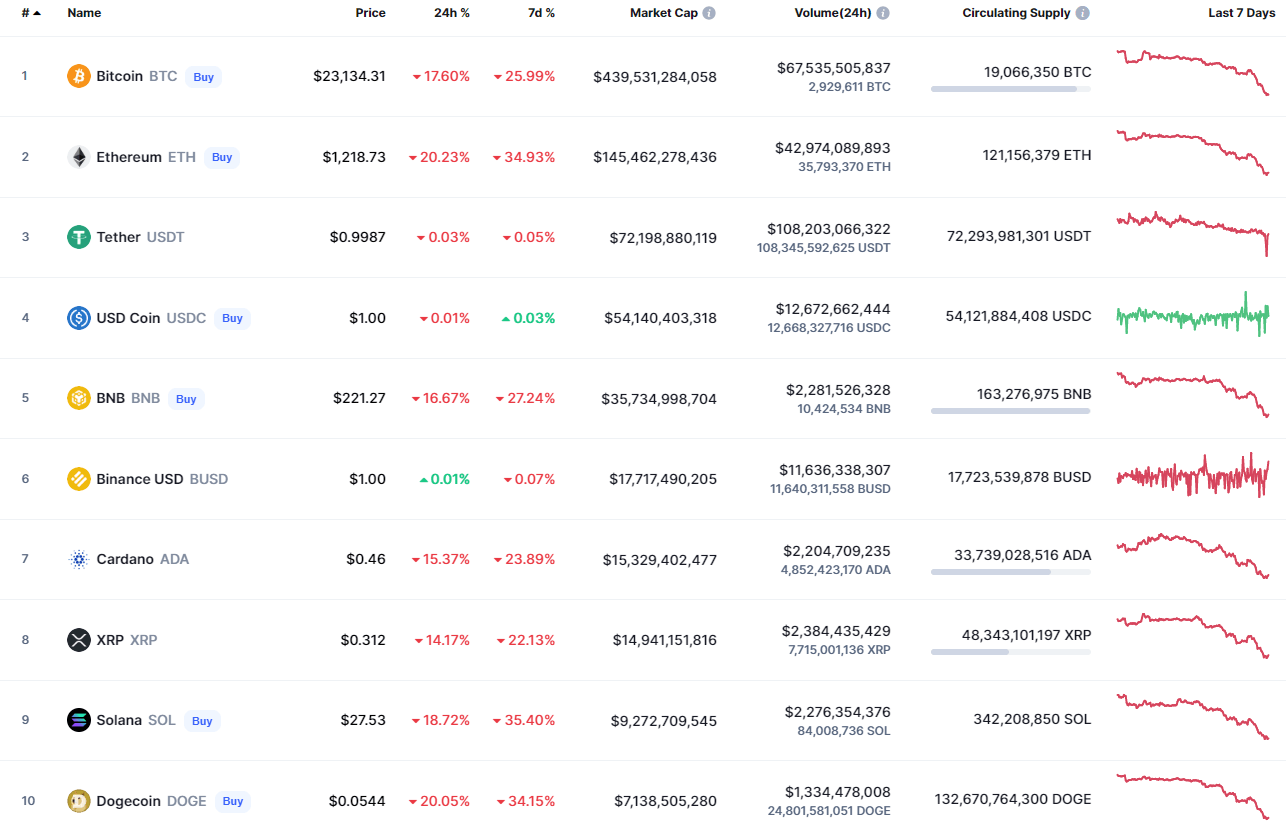This screenshot has height=835, width=1286.
Task: Click the Dogecoin logo icon
Action: pyautogui.click(x=78, y=801)
